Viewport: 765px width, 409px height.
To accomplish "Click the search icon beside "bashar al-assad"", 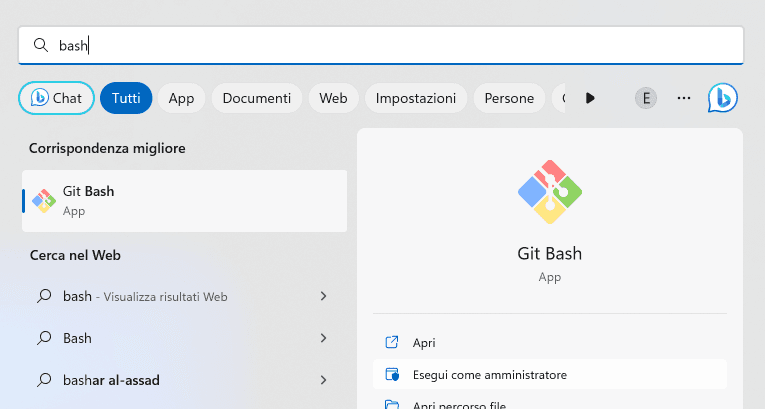I will tap(44, 380).
